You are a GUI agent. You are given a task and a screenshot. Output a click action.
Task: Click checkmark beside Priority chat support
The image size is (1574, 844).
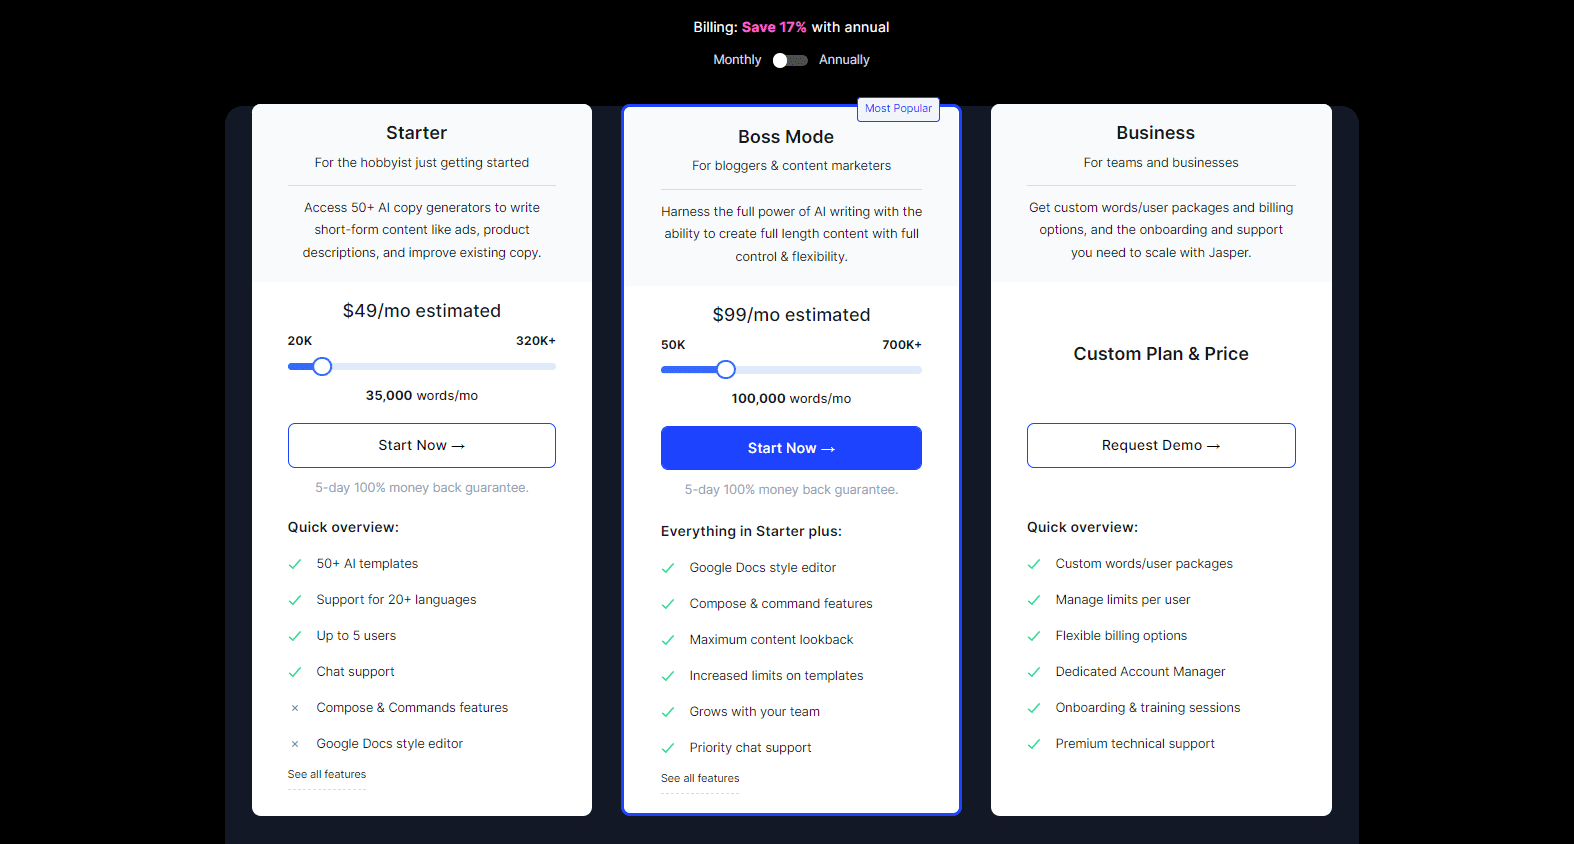[x=668, y=748]
